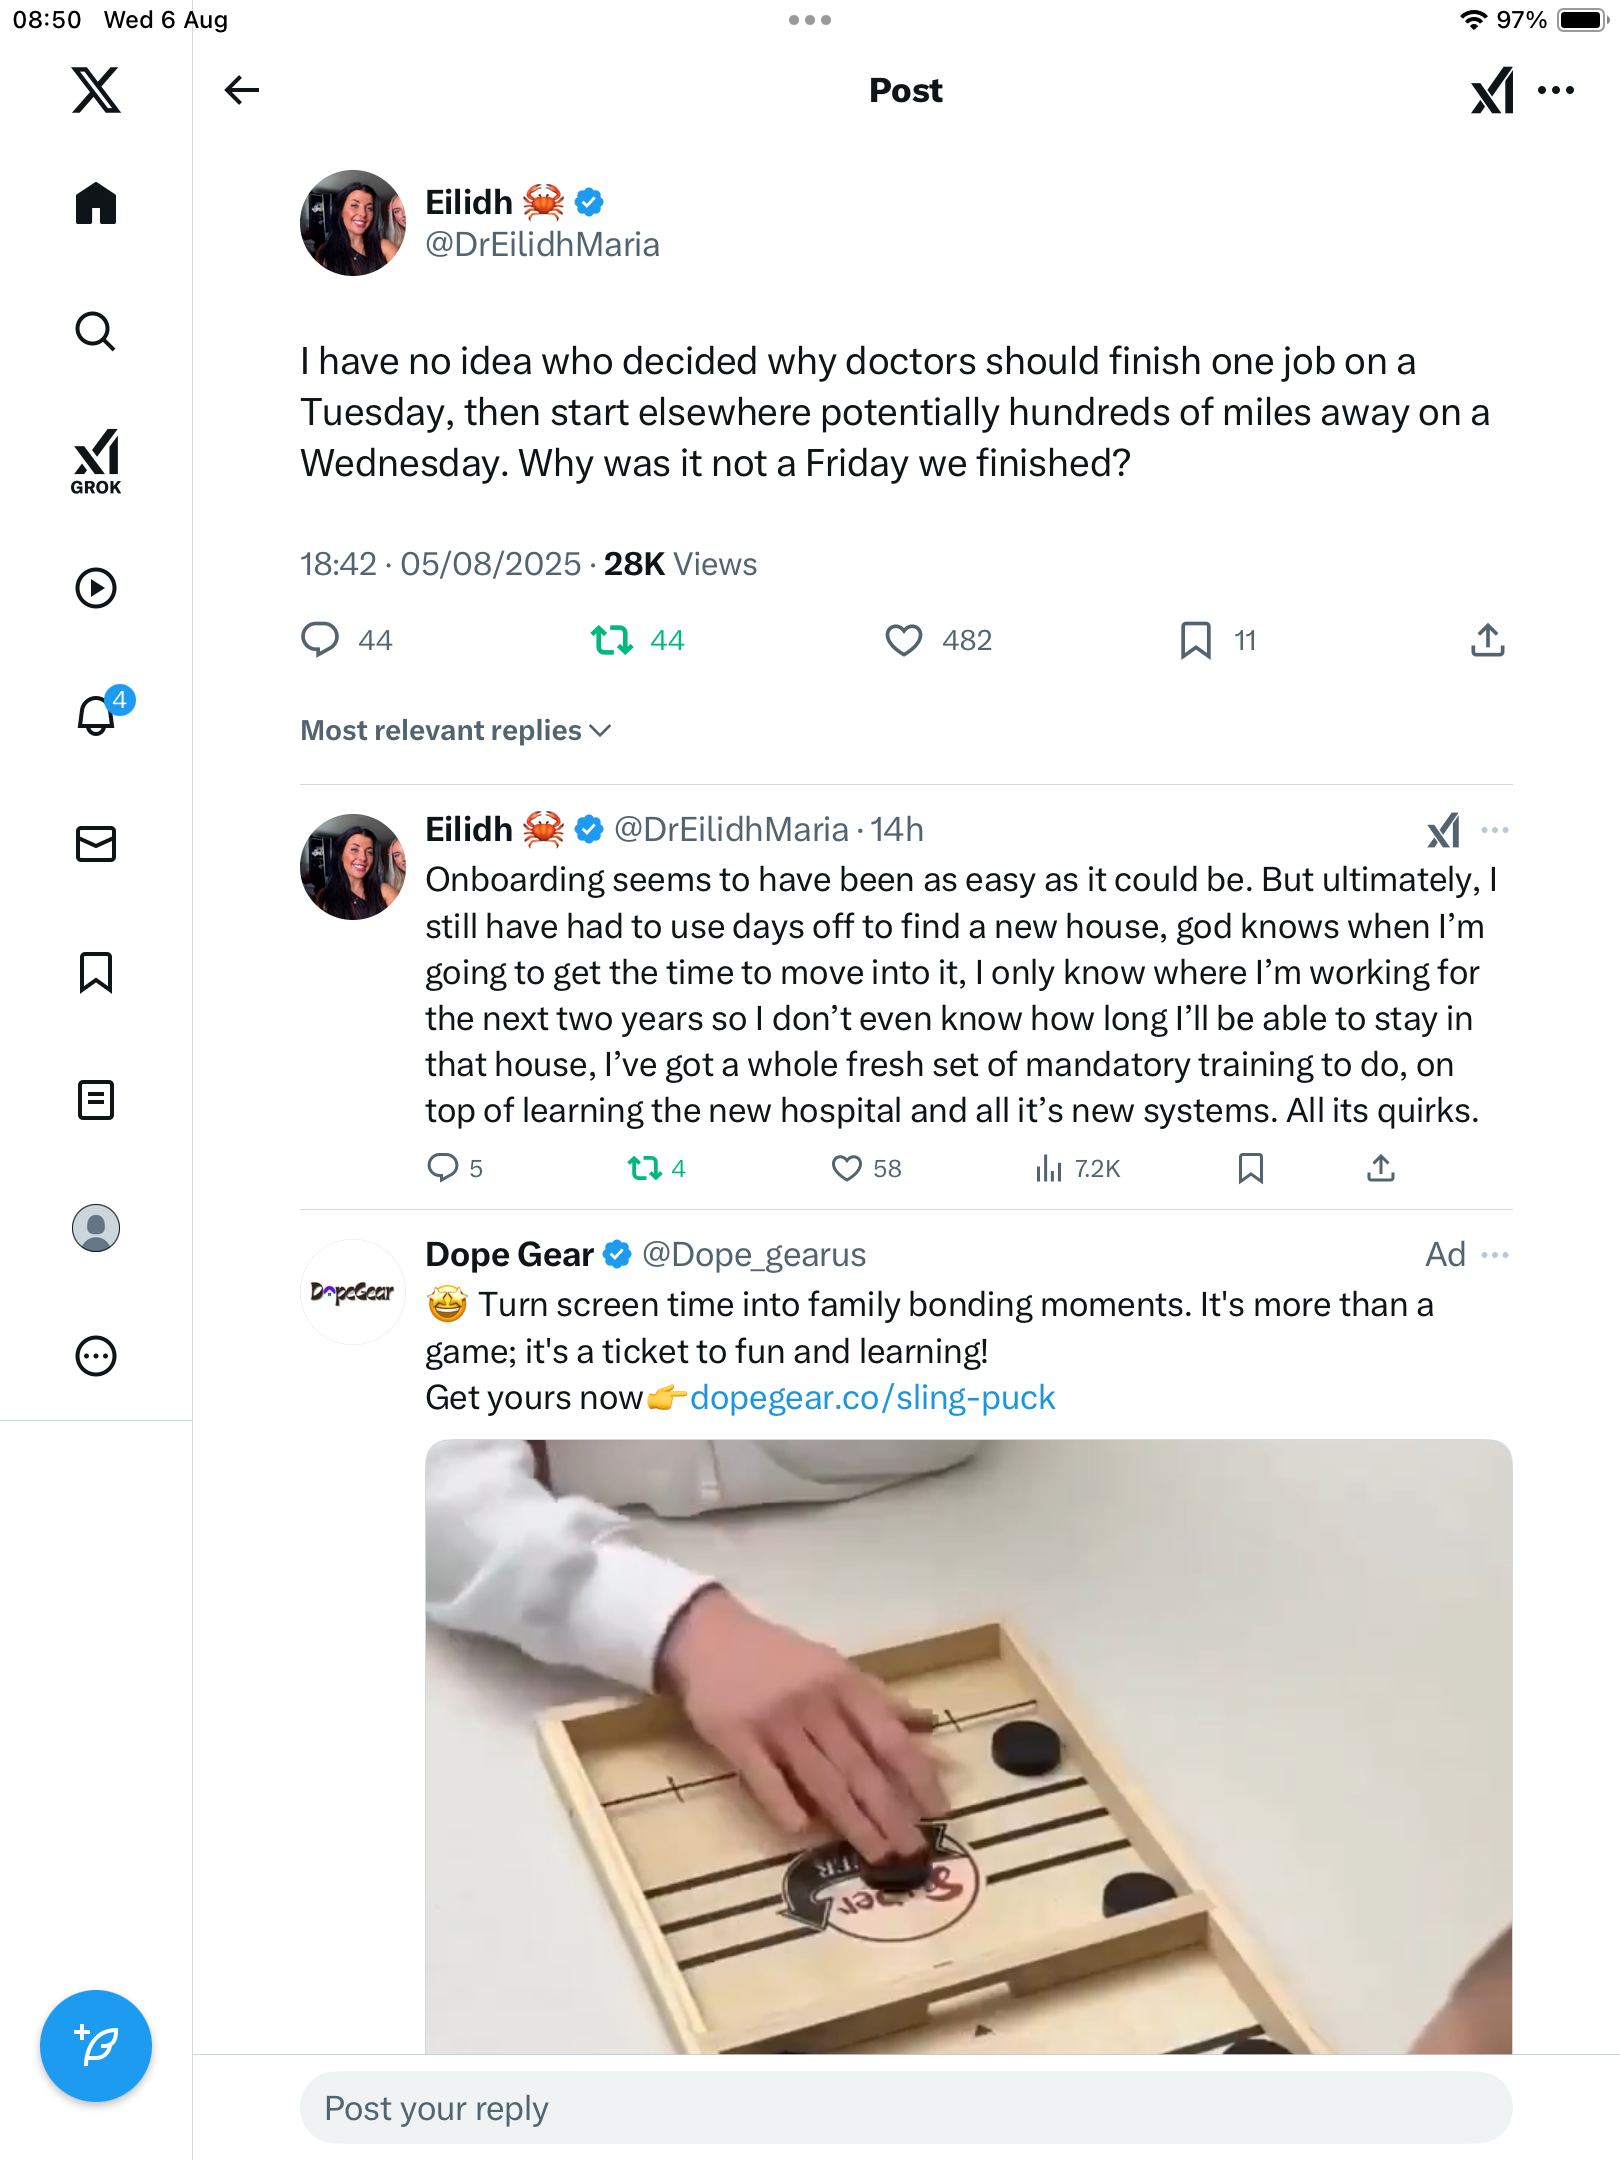Open Notifications bell with 4 badge
This screenshot has width=1620, height=2160.
click(97, 715)
